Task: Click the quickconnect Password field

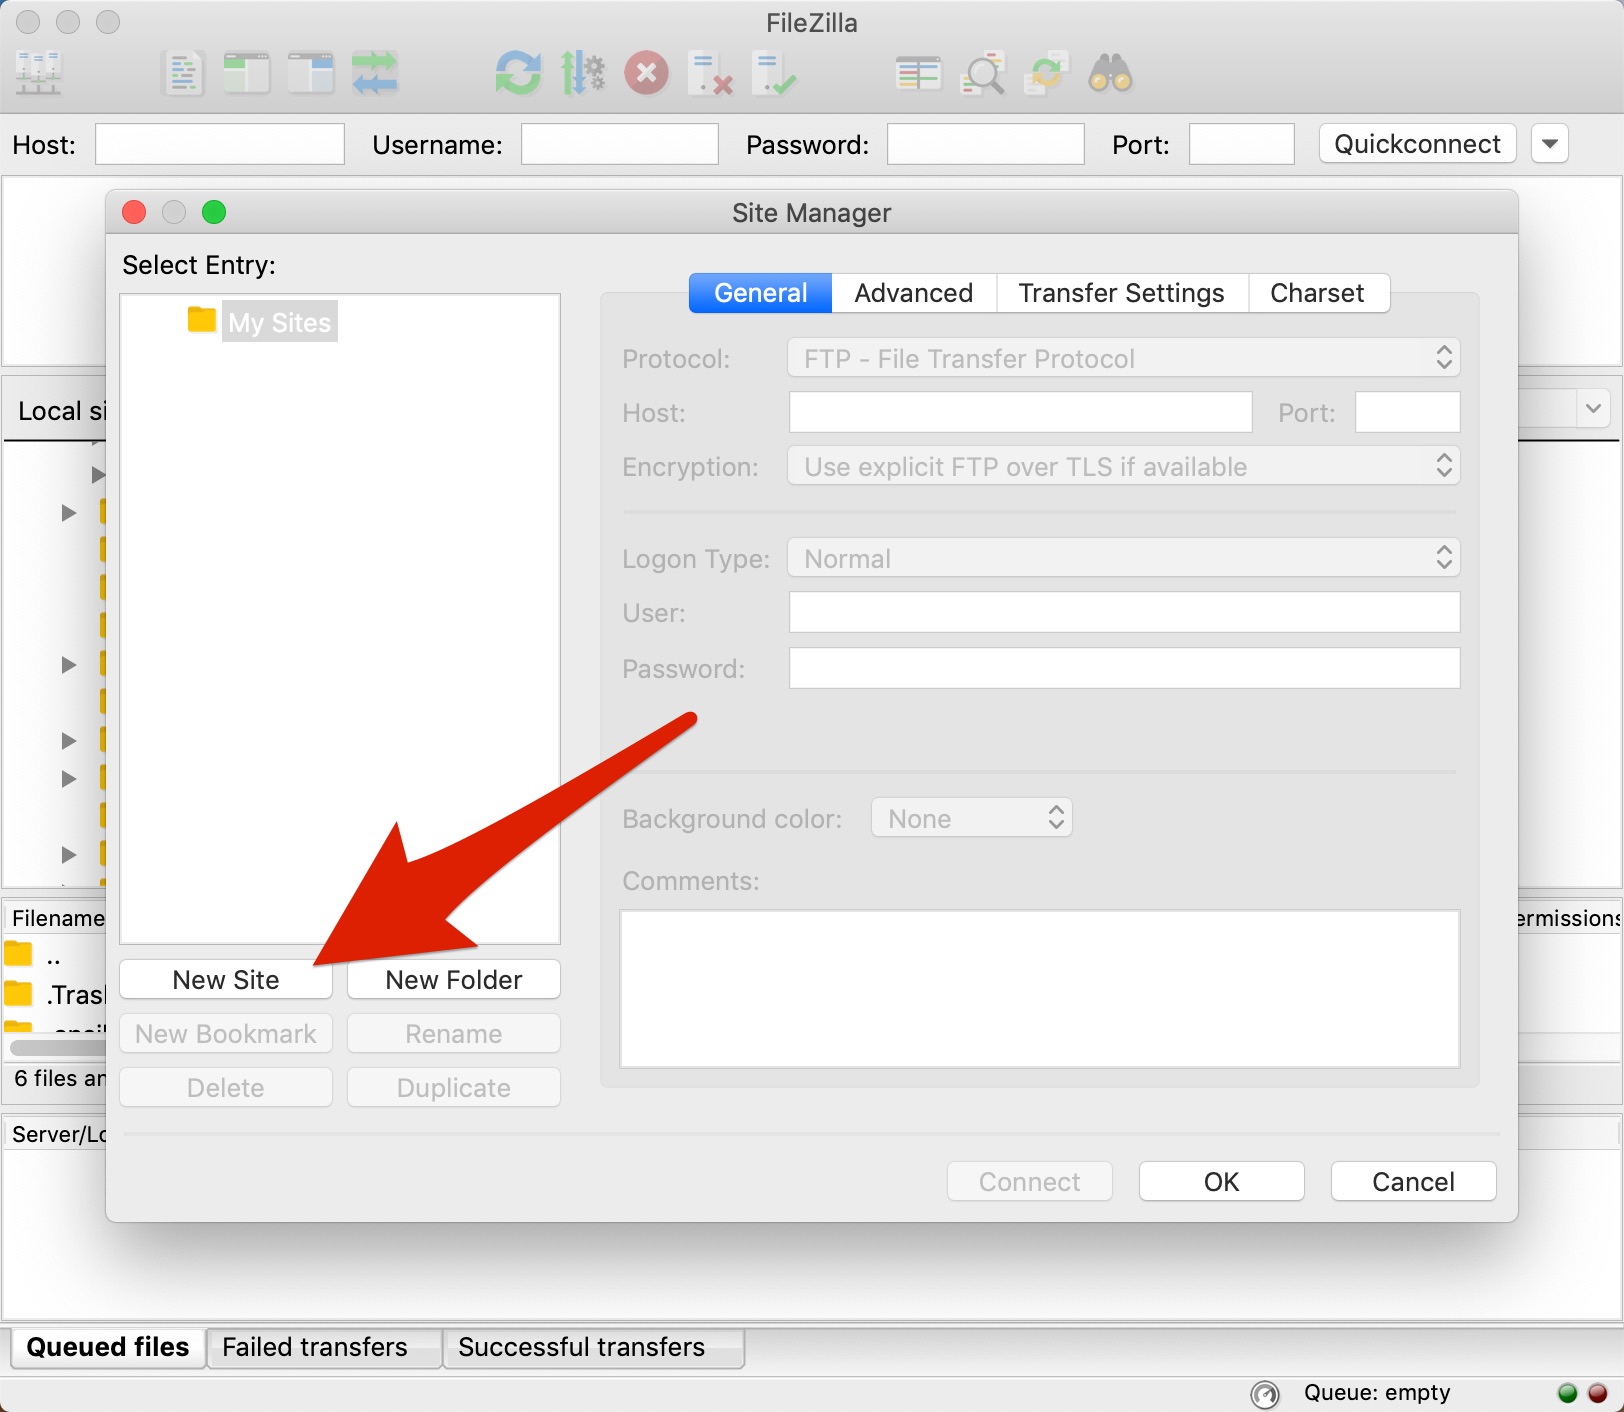Action: point(986,144)
